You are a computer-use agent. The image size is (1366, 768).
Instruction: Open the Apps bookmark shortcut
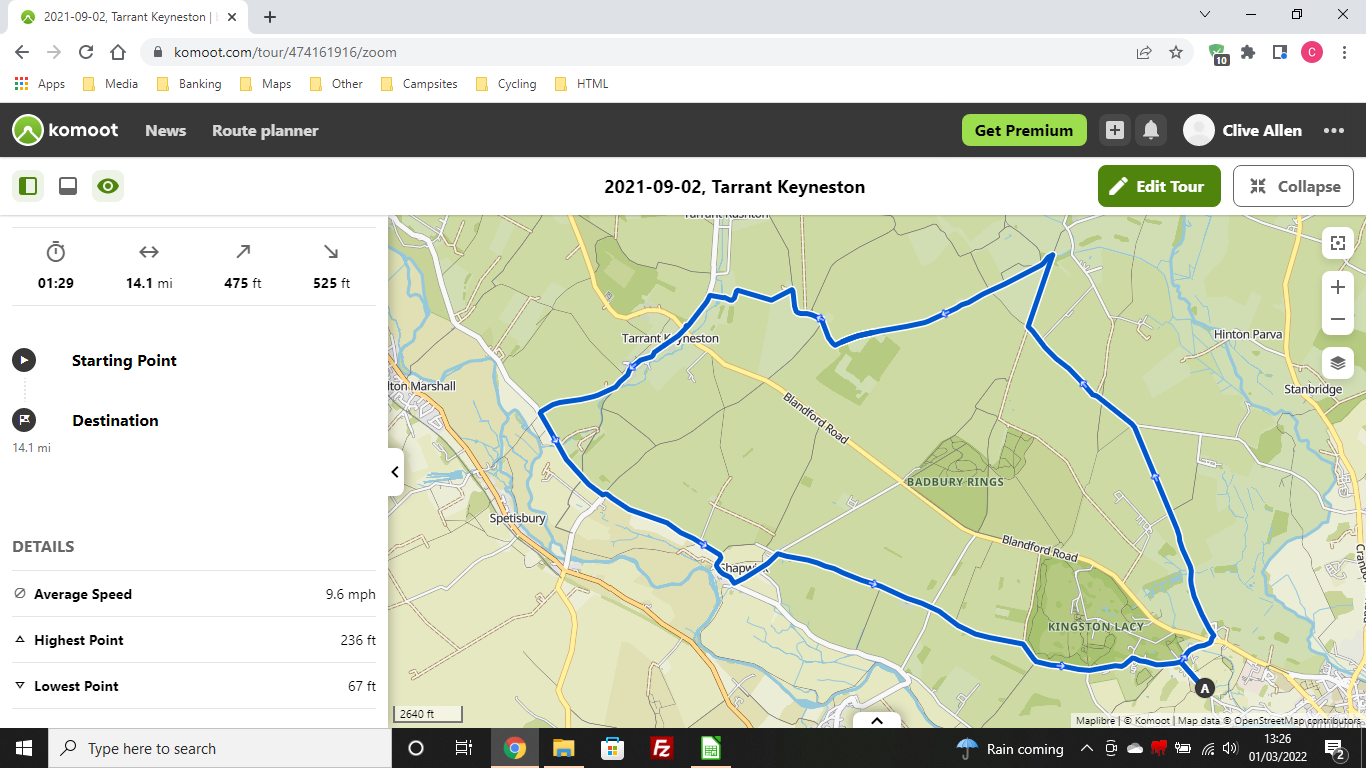(40, 84)
